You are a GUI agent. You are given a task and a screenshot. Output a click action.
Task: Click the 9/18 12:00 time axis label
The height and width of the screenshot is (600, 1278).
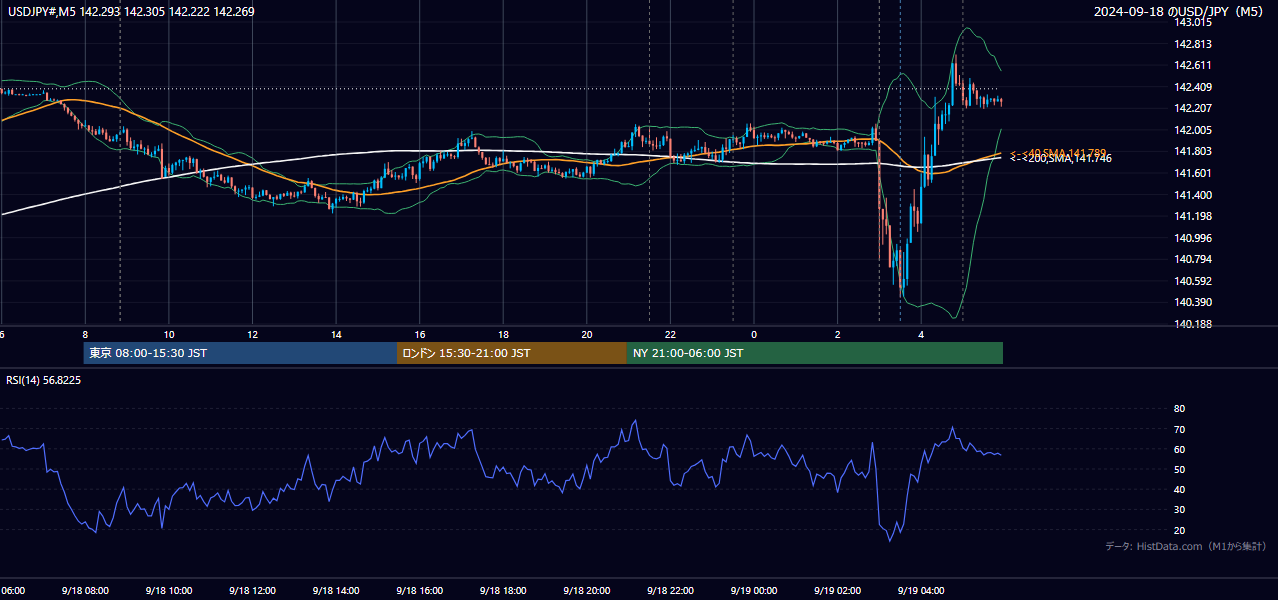(252, 590)
